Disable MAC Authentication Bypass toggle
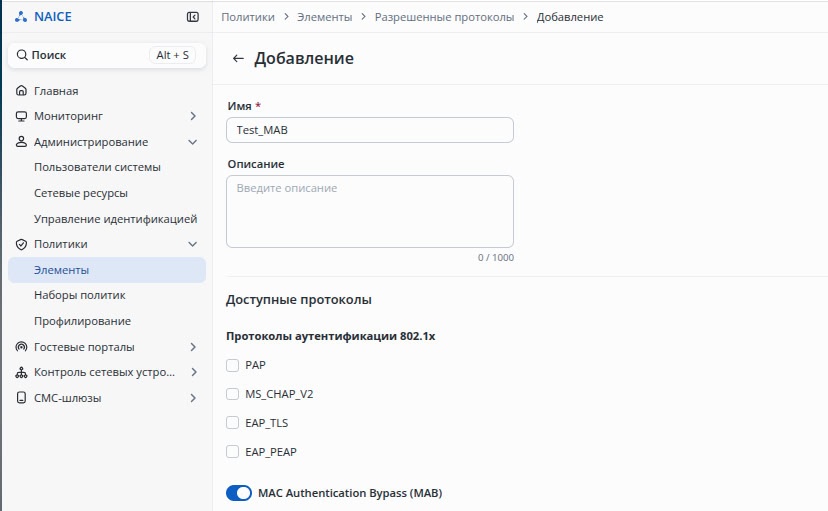 239,493
